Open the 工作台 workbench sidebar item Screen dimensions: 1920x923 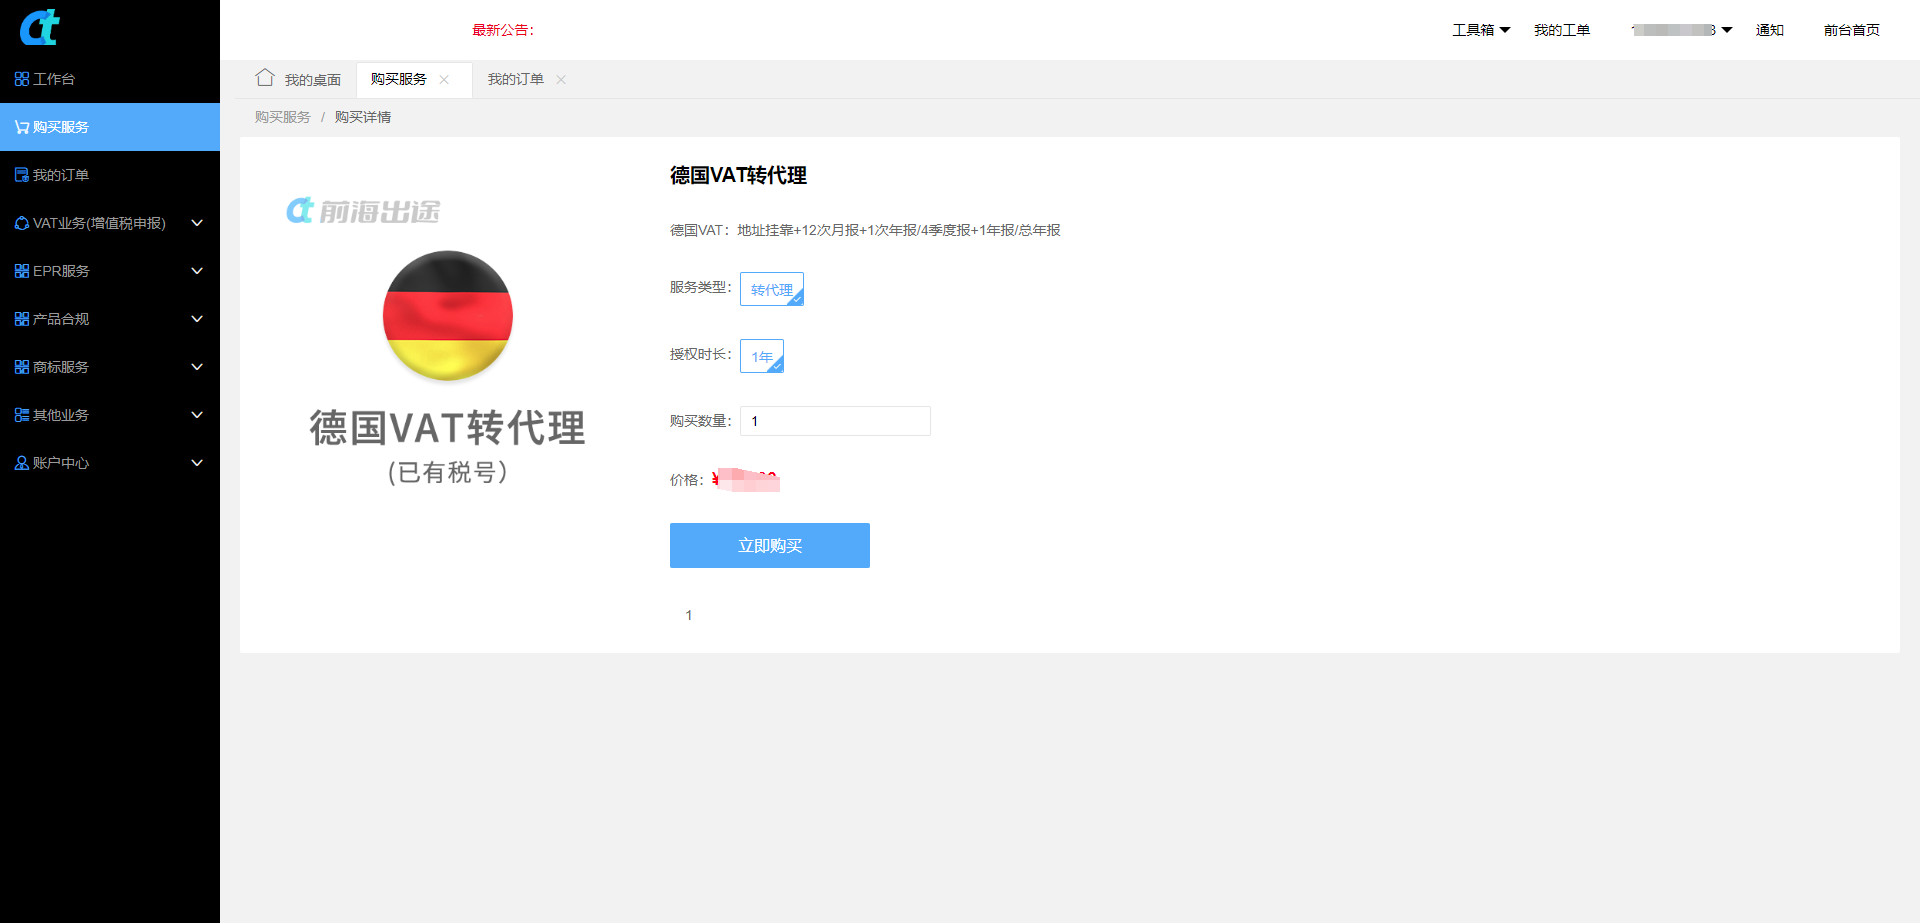[x=54, y=79]
